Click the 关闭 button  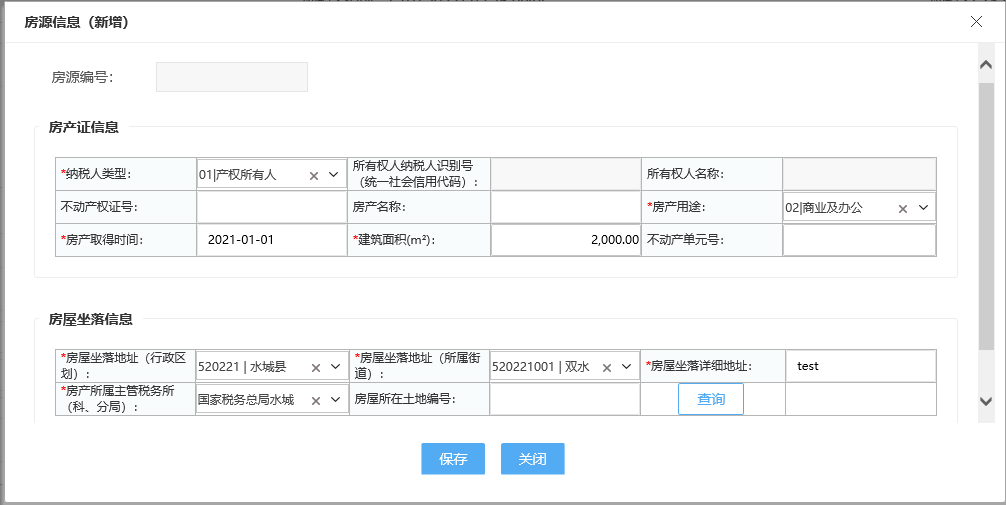[x=533, y=459]
